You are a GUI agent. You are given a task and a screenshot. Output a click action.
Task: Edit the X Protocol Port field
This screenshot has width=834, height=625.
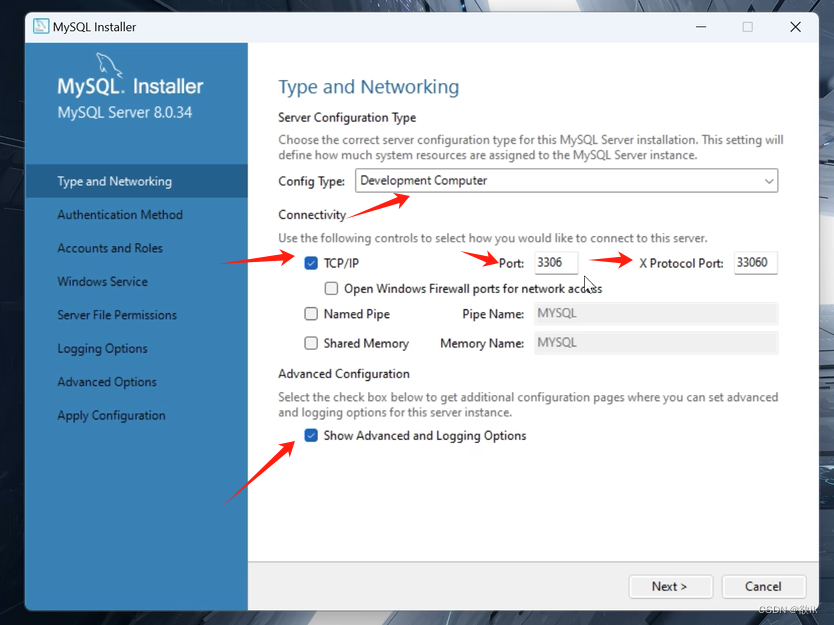[x=755, y=263]
